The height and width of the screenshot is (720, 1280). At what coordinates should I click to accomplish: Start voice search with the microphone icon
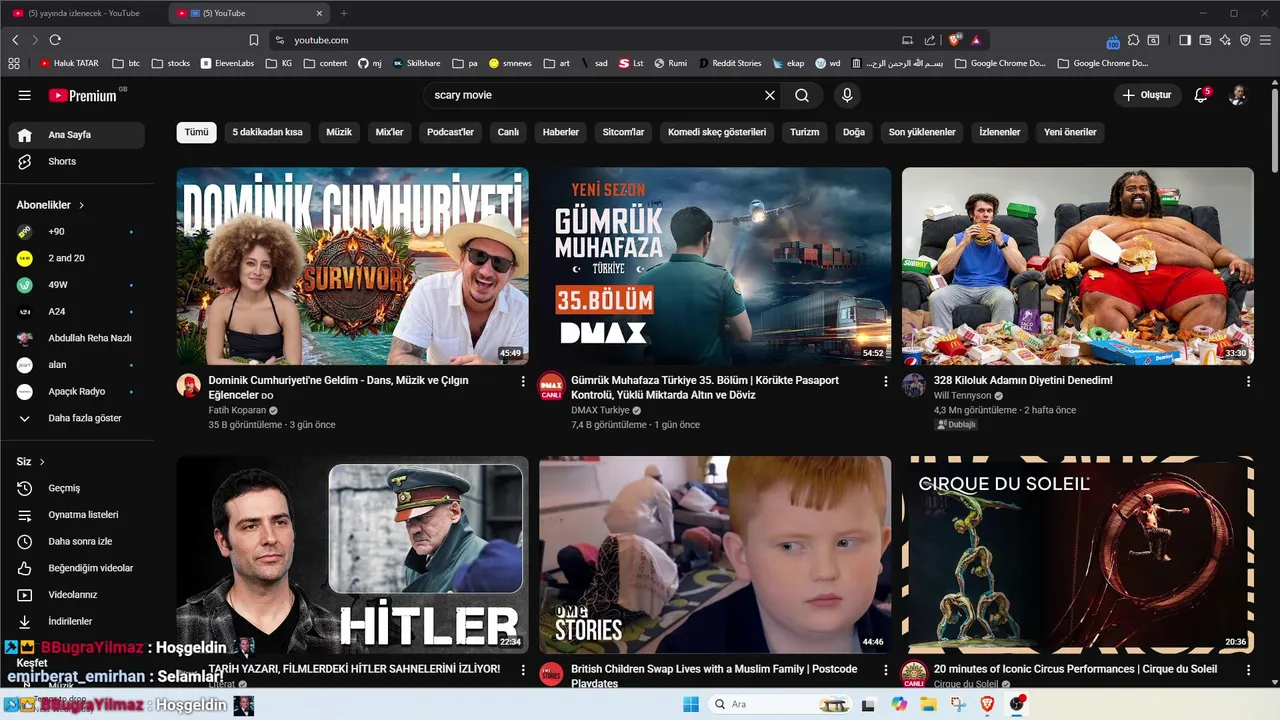click(847, 95)
